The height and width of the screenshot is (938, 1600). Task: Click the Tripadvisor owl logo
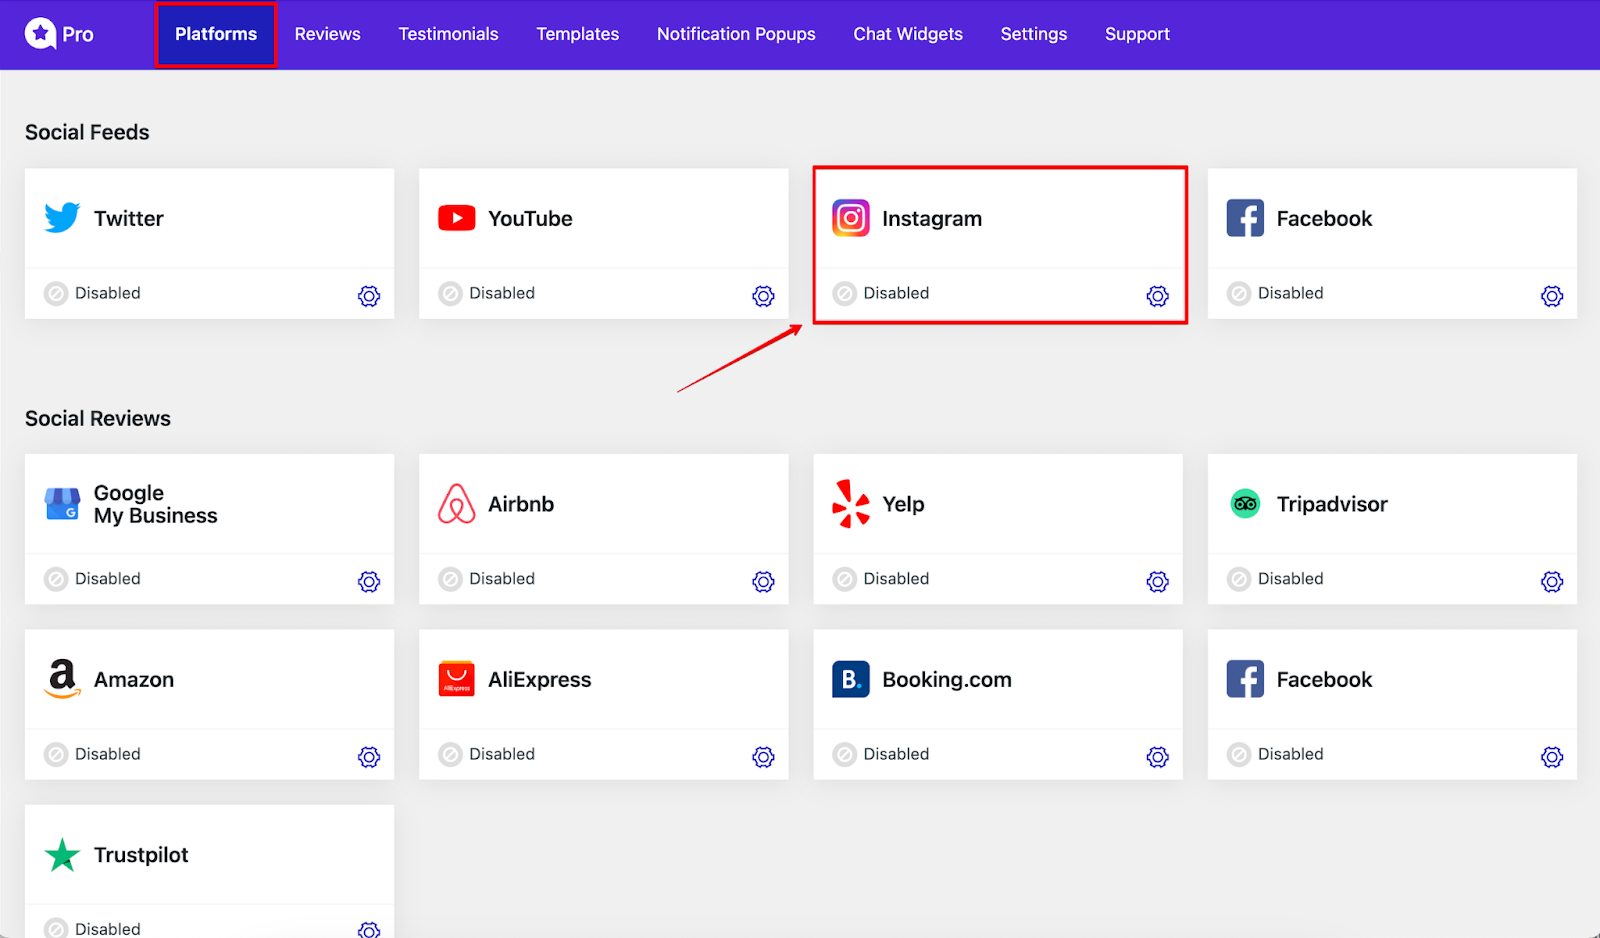pyautogui.click(x=1245, y=504)
